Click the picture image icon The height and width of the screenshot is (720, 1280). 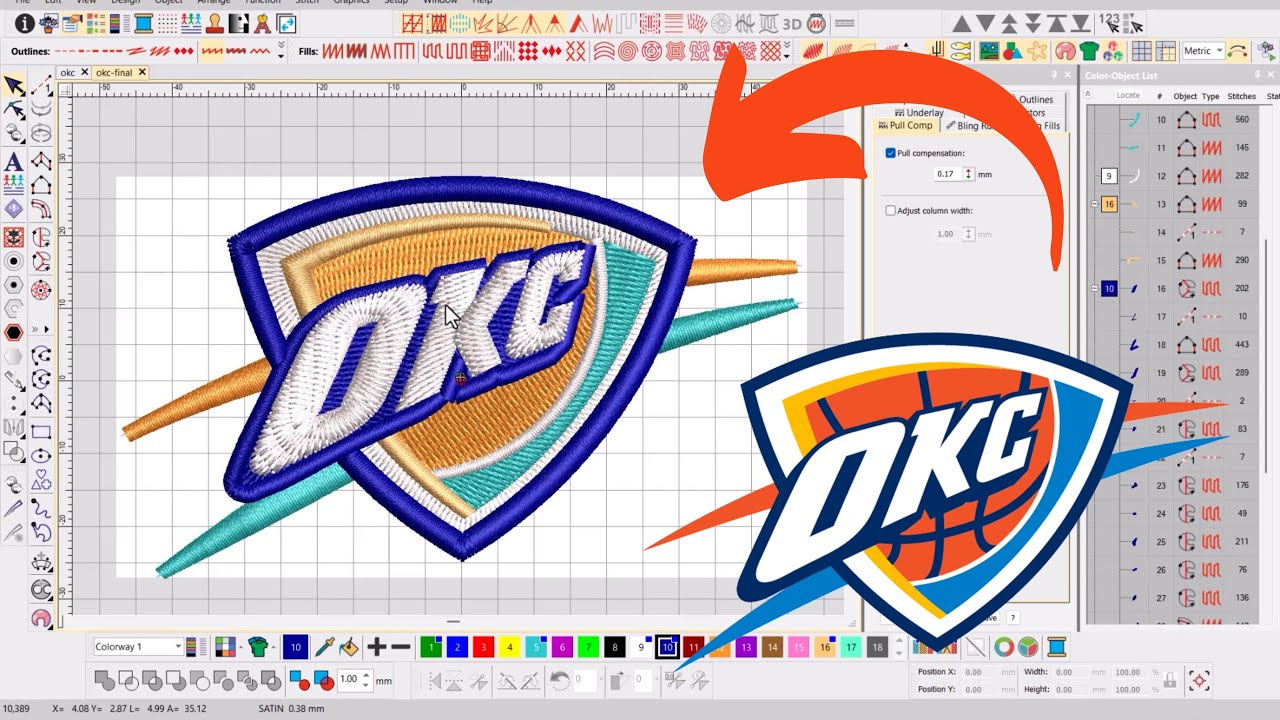click(x=989, y=50)
